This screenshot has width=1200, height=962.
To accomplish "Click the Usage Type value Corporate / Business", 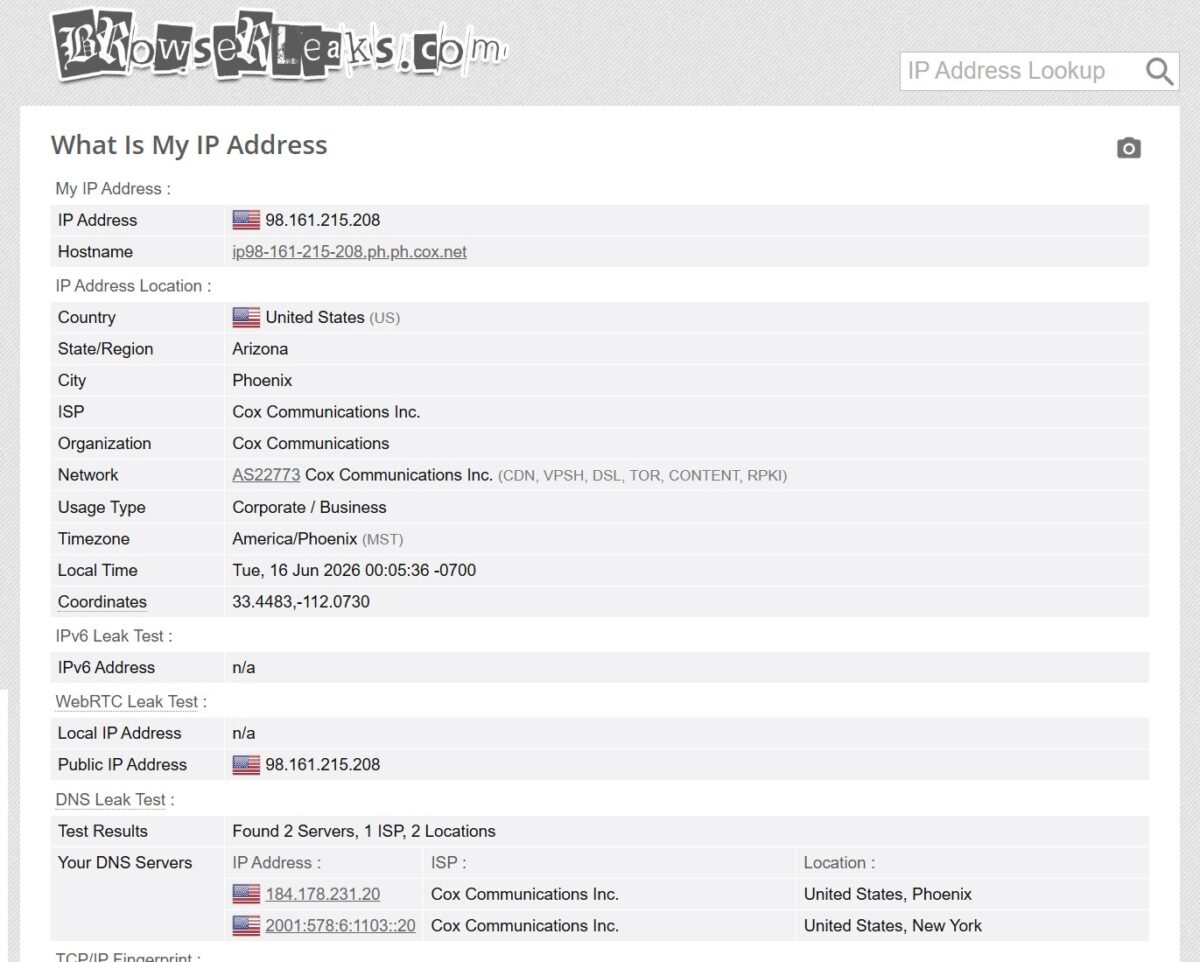I will pyautogui.click(x=309, y=507).
